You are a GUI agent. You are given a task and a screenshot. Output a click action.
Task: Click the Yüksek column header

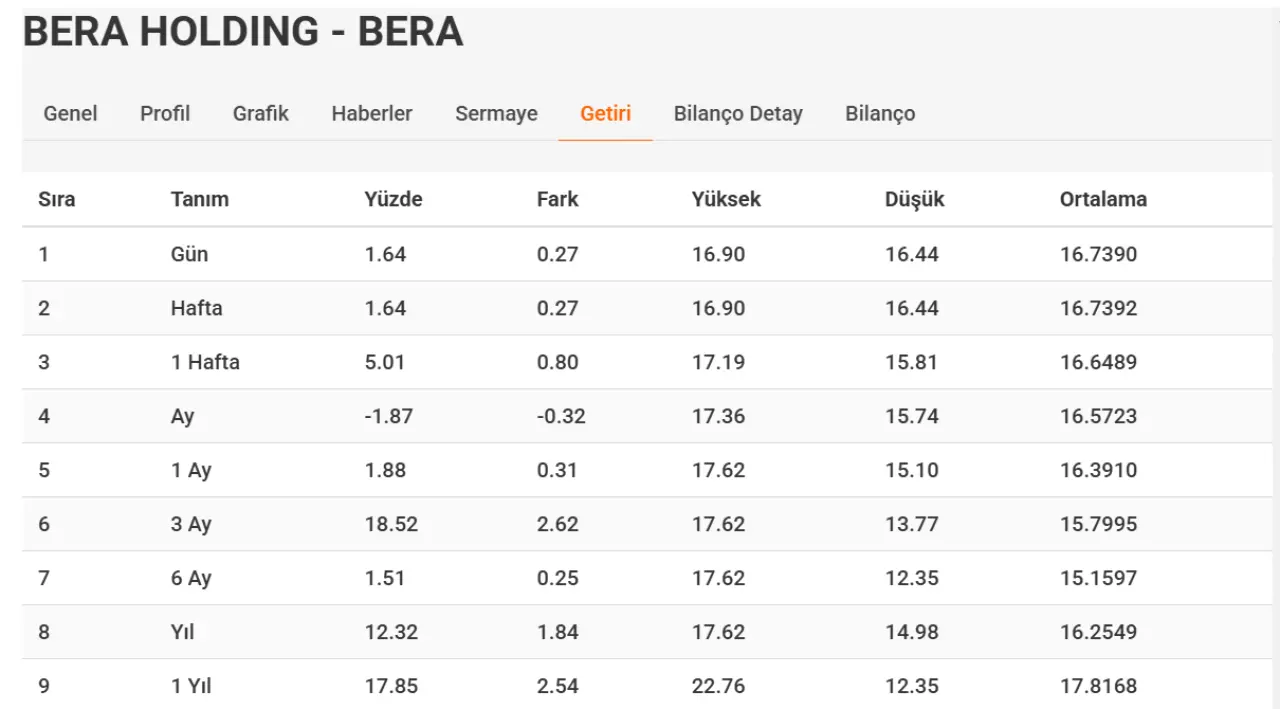point(726,199)
